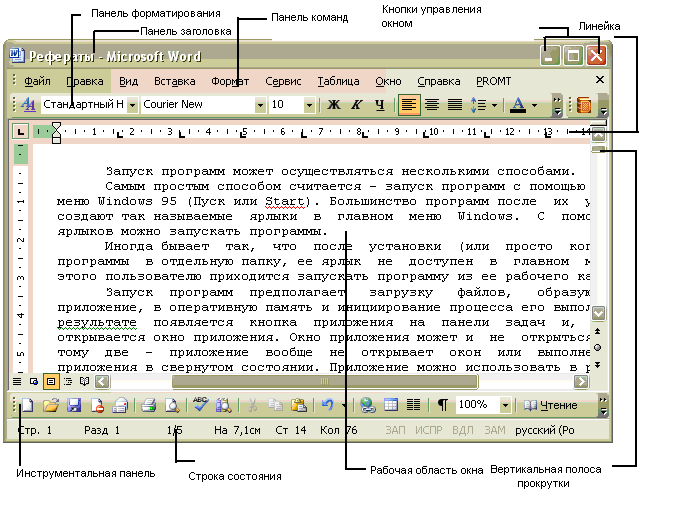Click the orange book toolbar icon
This screenshot has width=686, height=509.
pyautogui.click(x=584, y=105)
